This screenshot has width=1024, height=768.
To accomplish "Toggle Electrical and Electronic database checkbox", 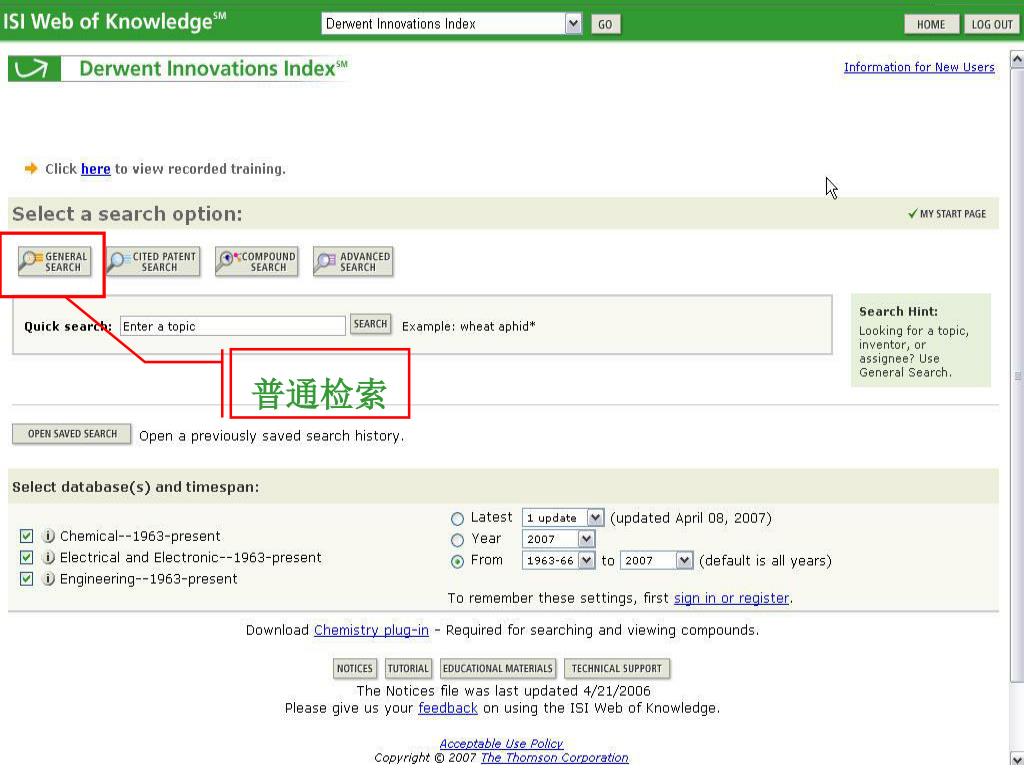I will click(26, 558).
